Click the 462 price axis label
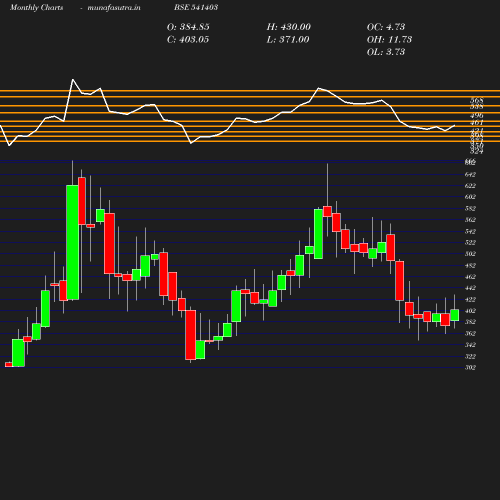Screen dimensions: 500x500 (x=470, y=277)
